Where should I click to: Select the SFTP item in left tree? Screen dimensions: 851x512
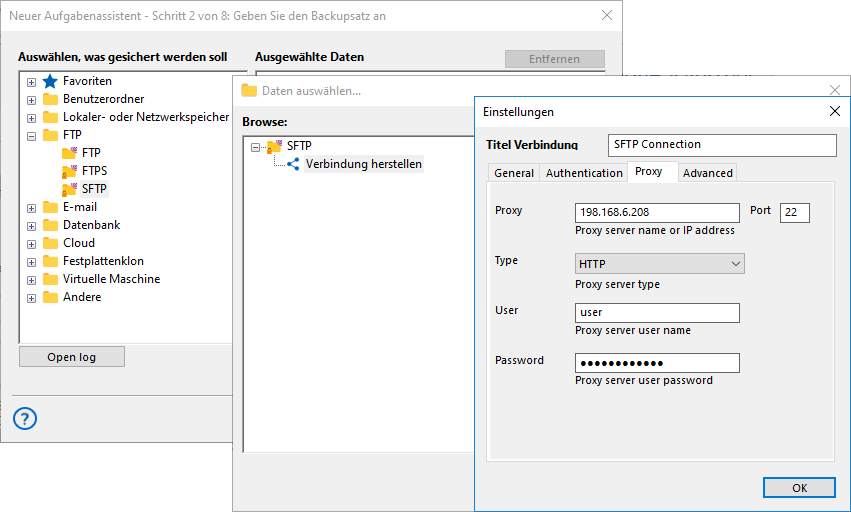(x=94, y=189)
